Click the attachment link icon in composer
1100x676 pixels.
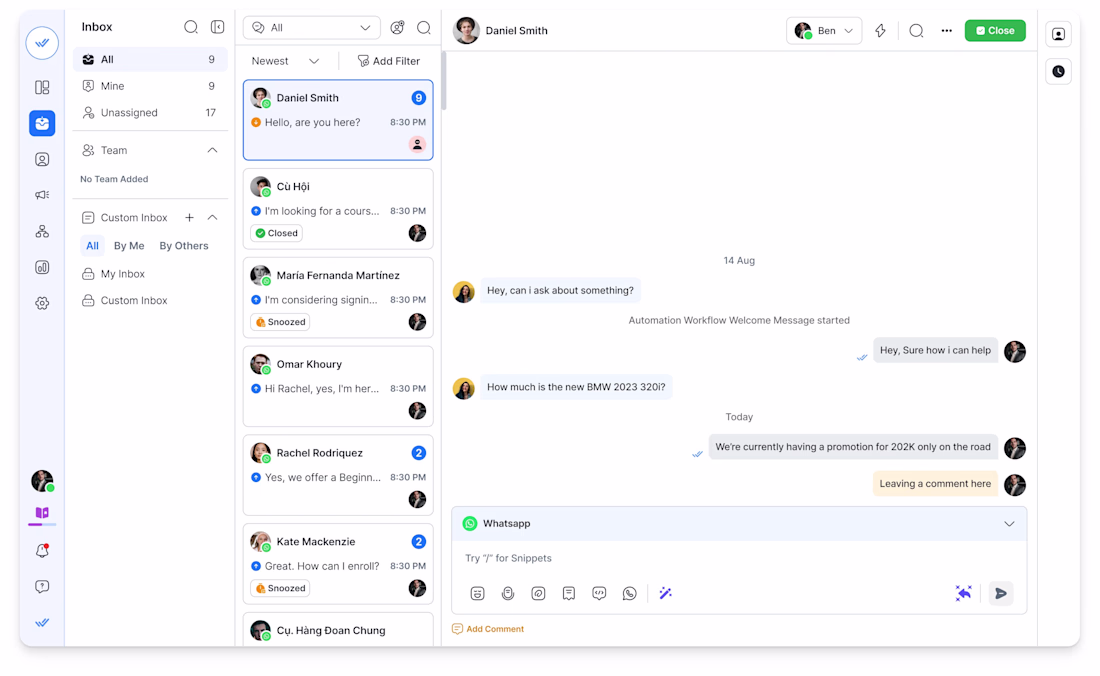538,593
